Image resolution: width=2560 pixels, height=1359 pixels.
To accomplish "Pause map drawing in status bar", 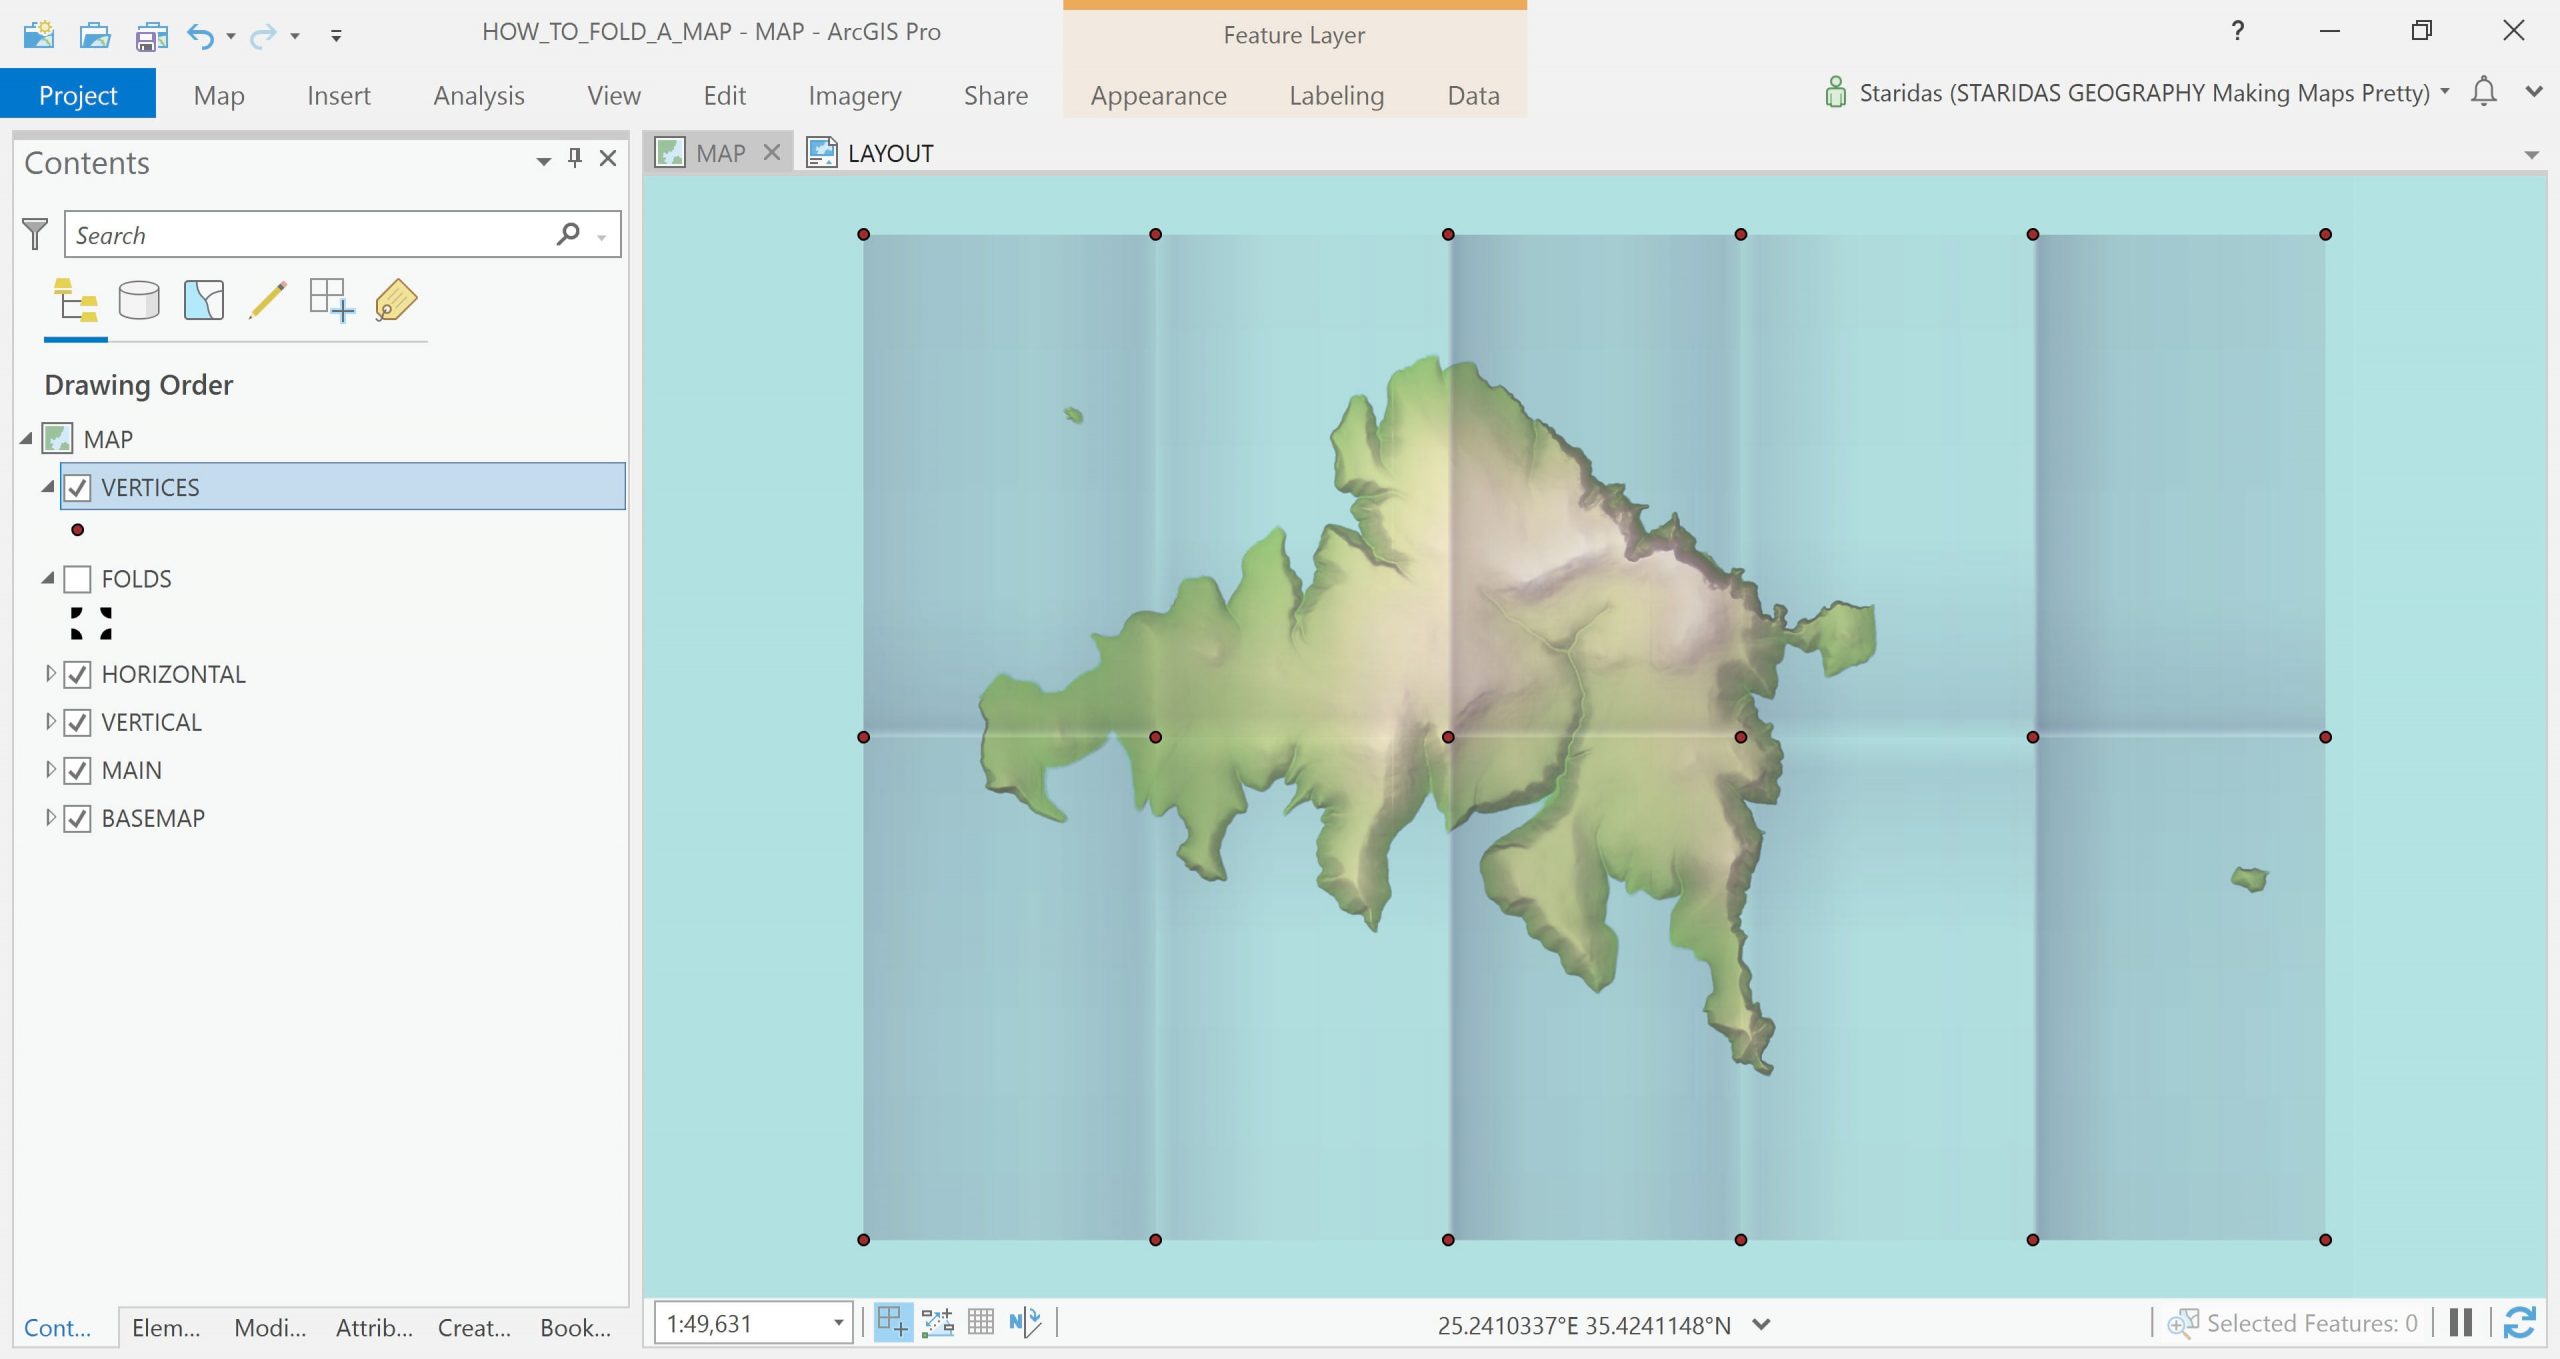I will pyautogui.click(x=2461, y=1322).
